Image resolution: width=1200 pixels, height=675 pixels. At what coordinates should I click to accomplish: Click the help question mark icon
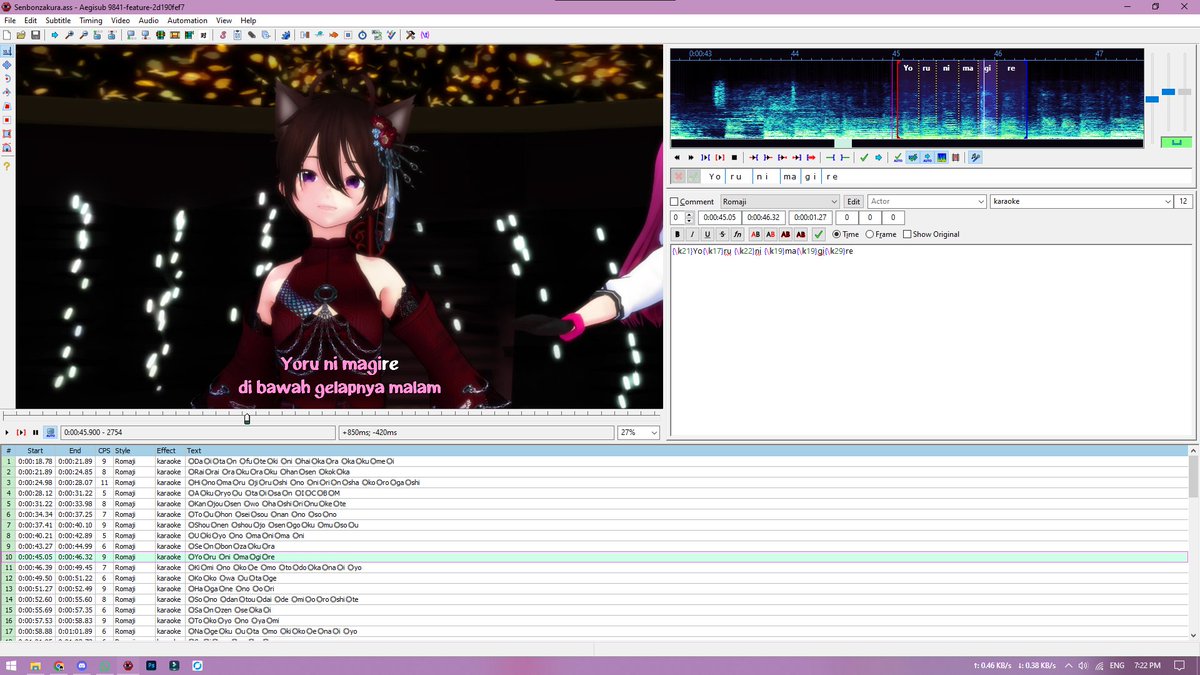pos(7,166)
